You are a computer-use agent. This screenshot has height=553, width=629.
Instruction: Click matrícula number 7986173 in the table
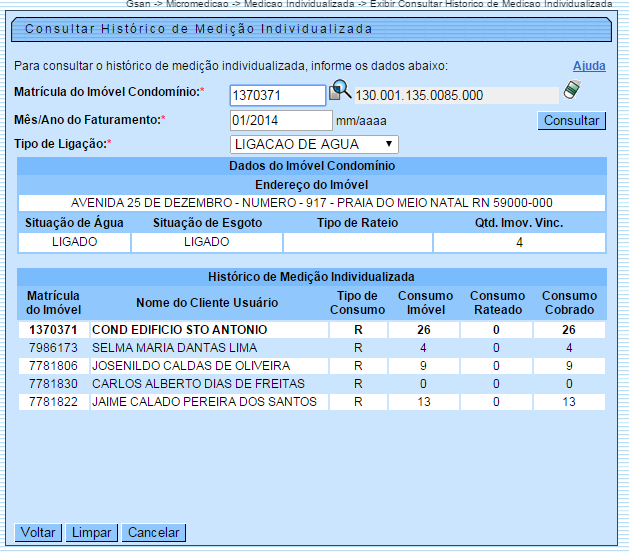tap(53, 347)
